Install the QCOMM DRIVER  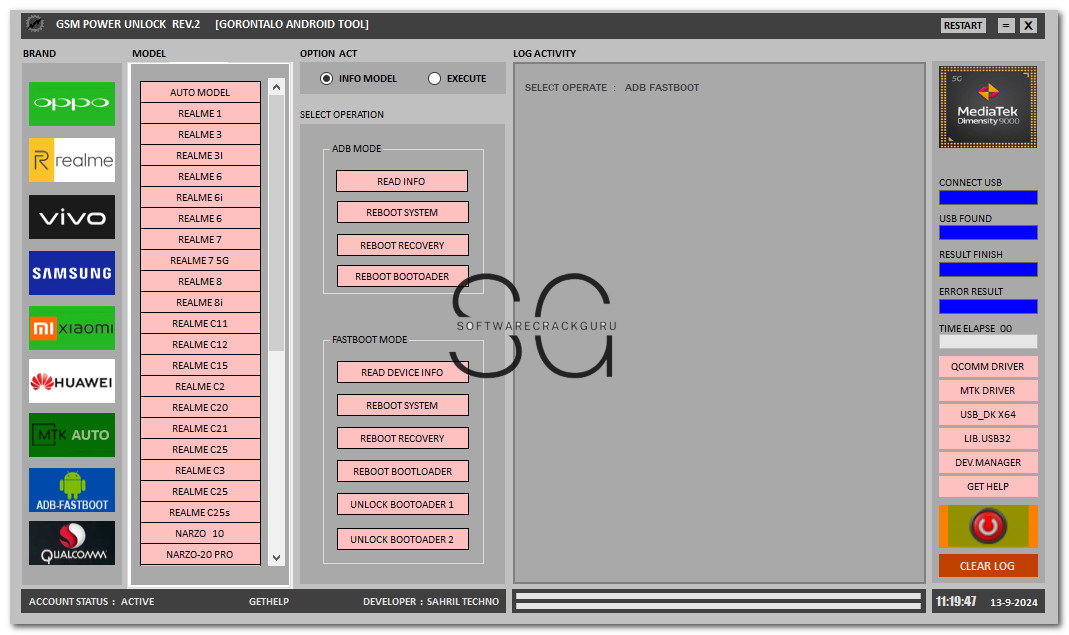point(988,366)
